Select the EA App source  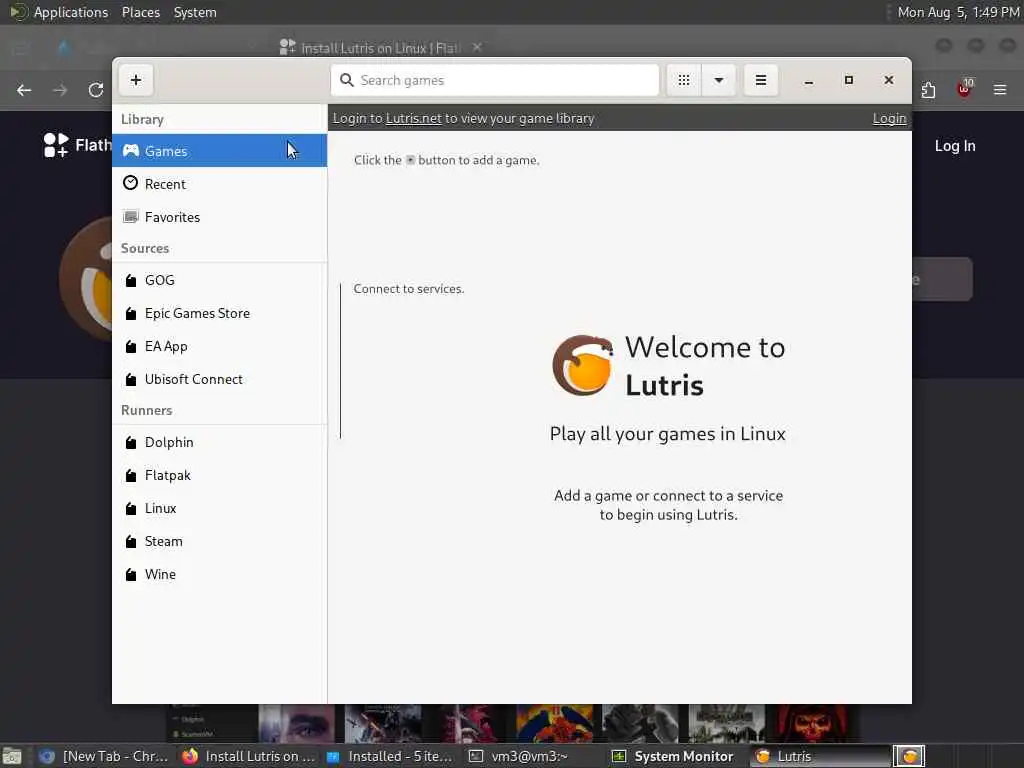pos(219,346)
